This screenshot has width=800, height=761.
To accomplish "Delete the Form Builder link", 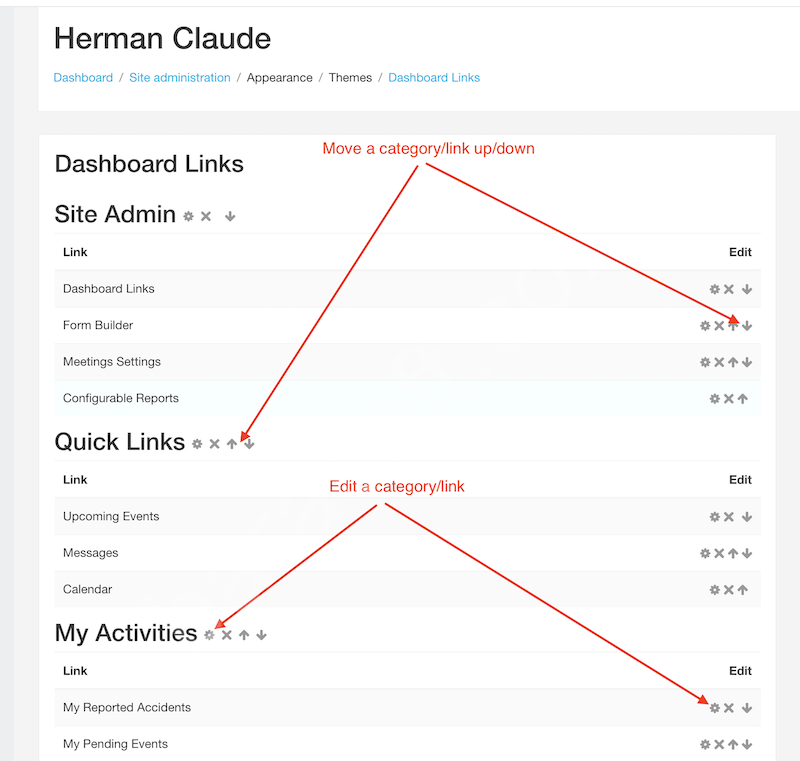I will pos(719,325).
